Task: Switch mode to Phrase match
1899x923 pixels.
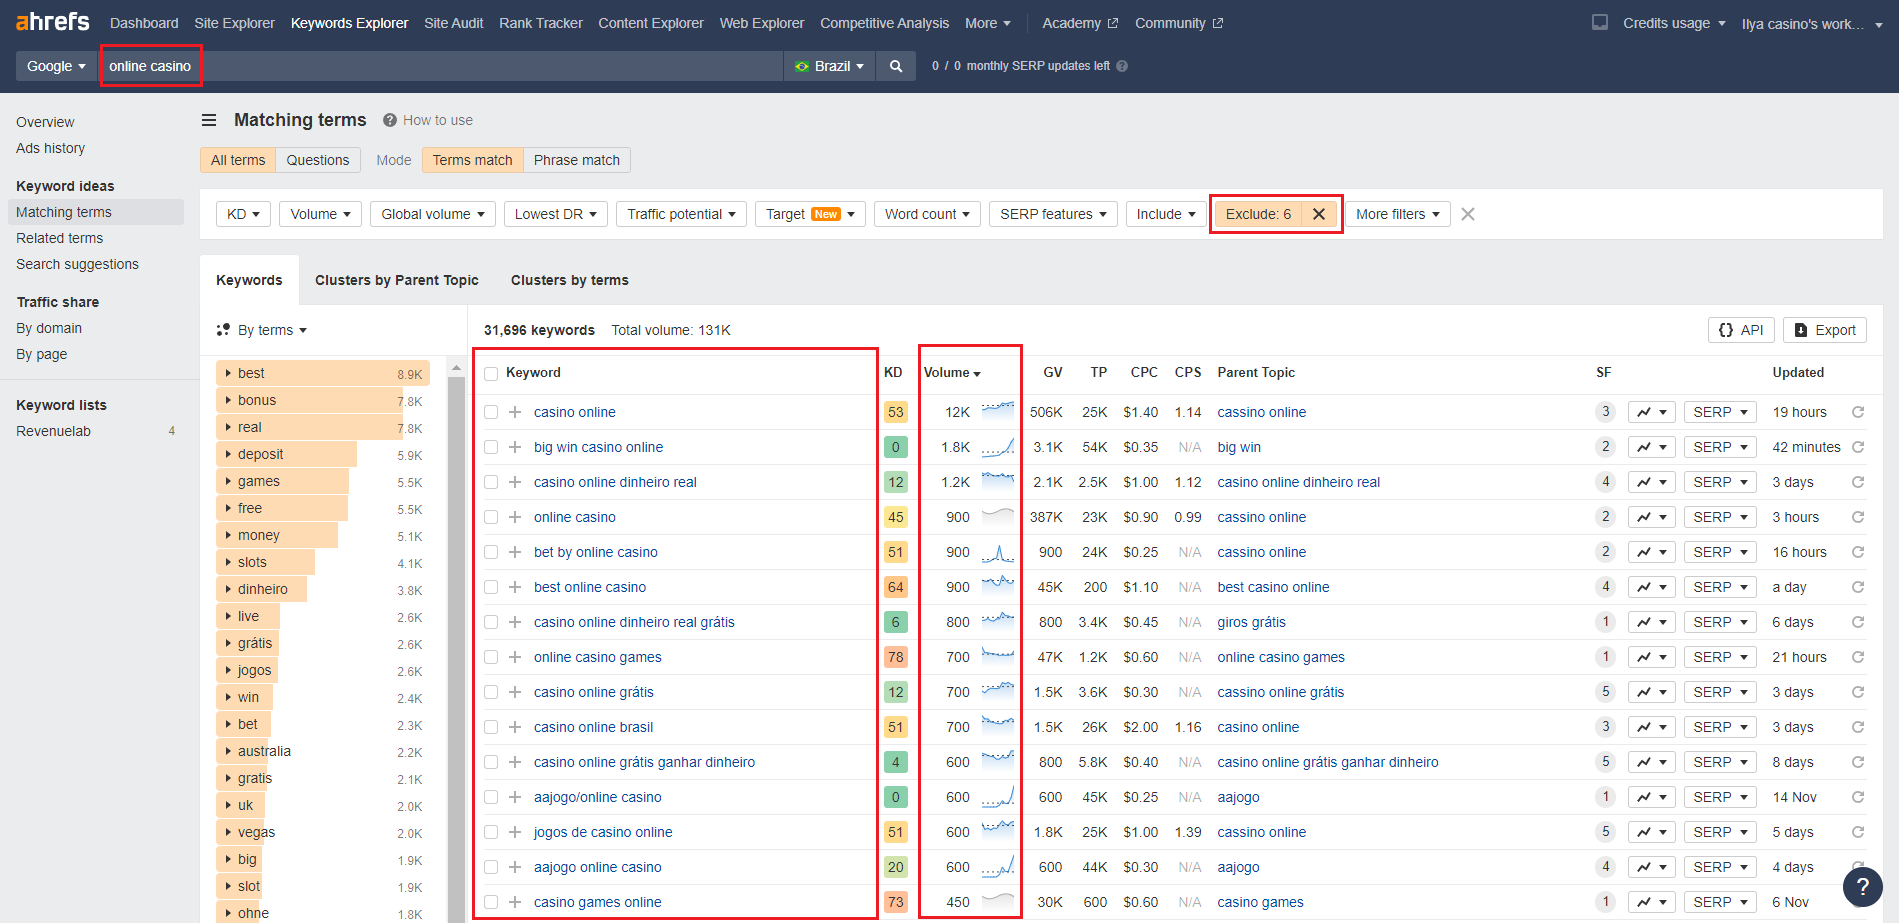Action: coord(577,160)
